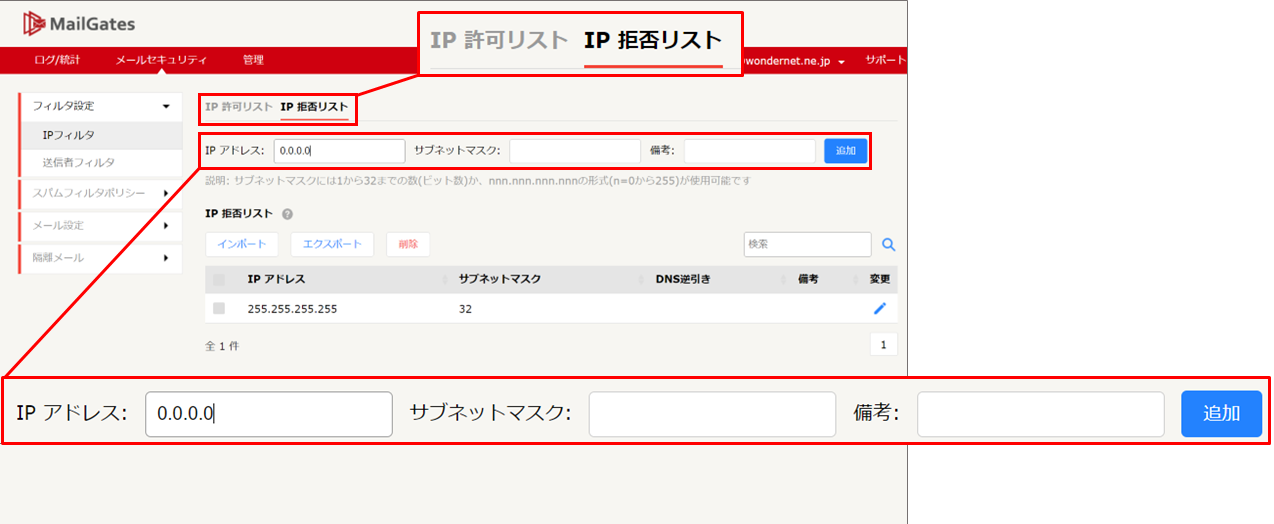Viewport: 1274px width, 524px height.
Task: Click the MailGates logo icon
Action: (35, 23)
